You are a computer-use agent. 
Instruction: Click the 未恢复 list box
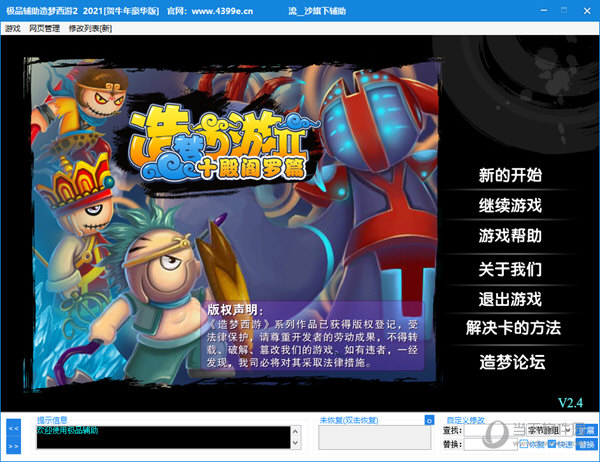[x=375, y=438]
